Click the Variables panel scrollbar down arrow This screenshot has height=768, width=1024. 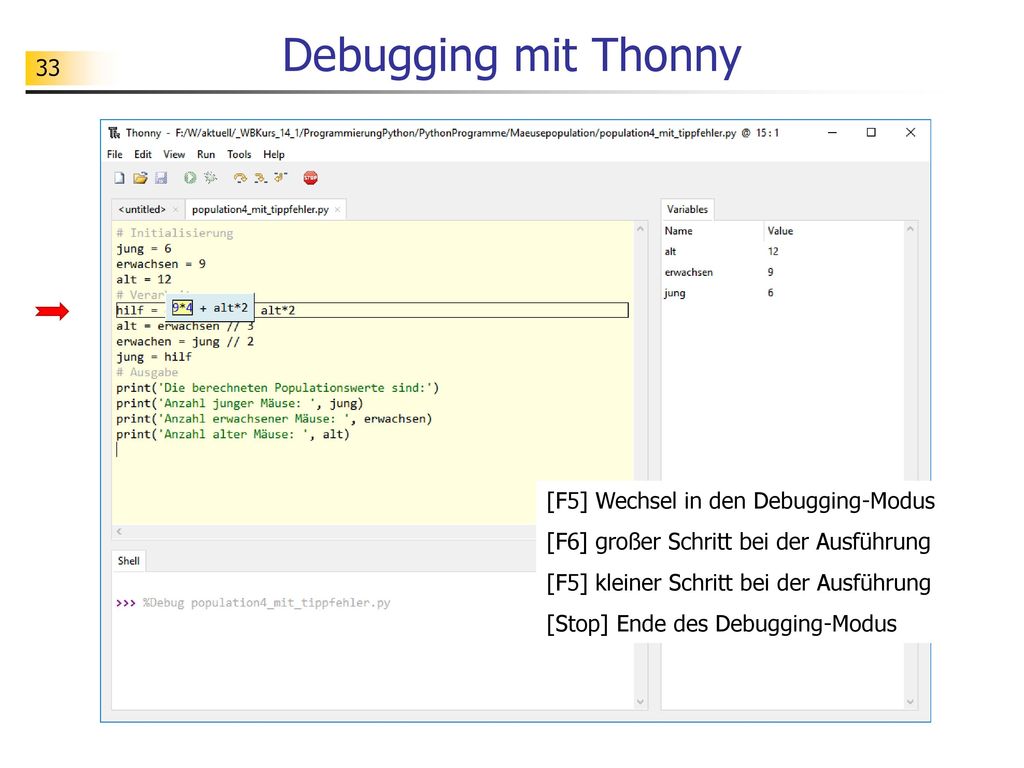point(910,702)
